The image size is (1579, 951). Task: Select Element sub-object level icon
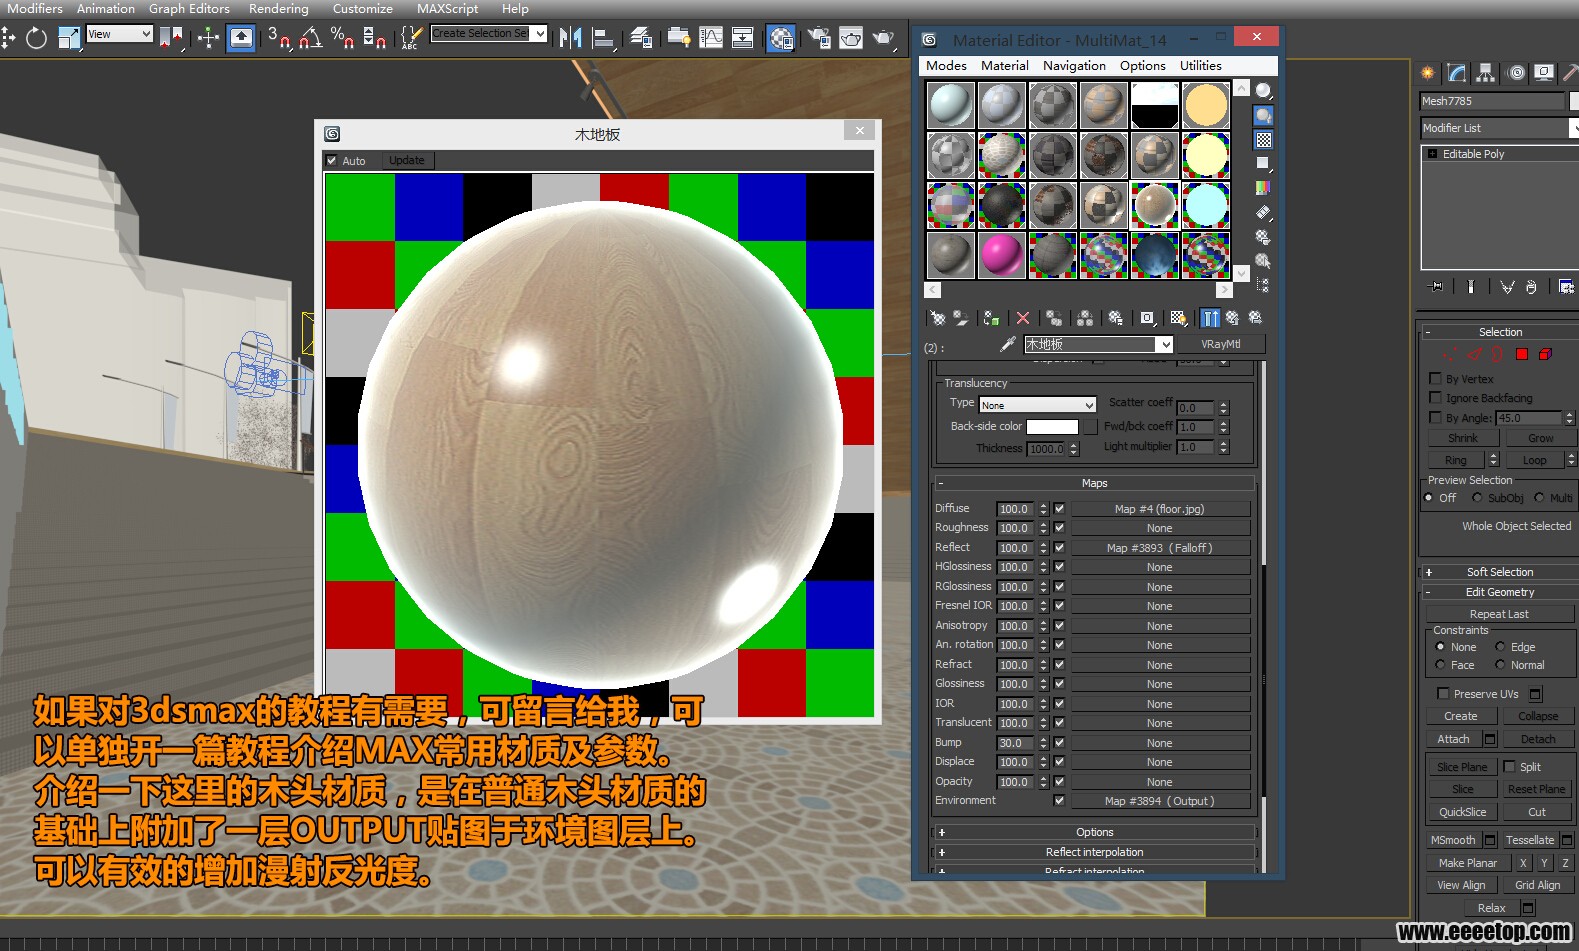(x=1545, y=354)
